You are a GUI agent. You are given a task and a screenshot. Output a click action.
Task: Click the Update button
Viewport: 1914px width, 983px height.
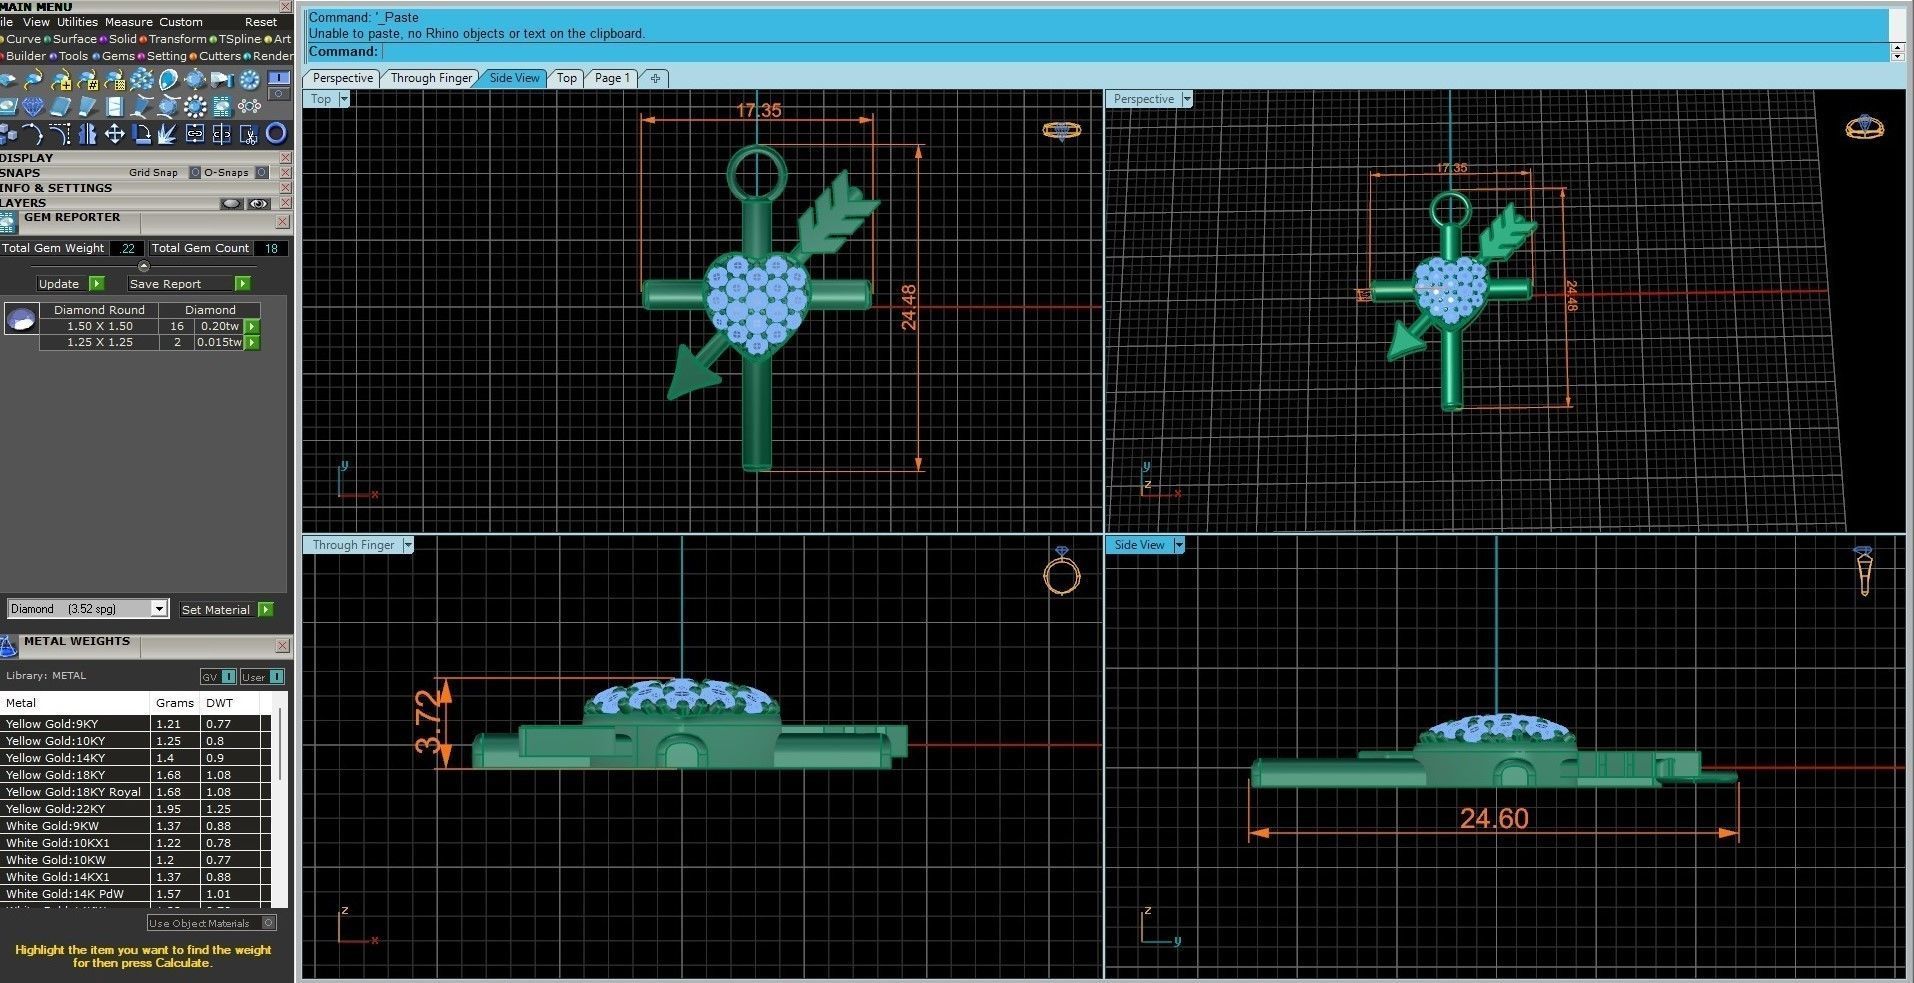(x=70, y=284)
